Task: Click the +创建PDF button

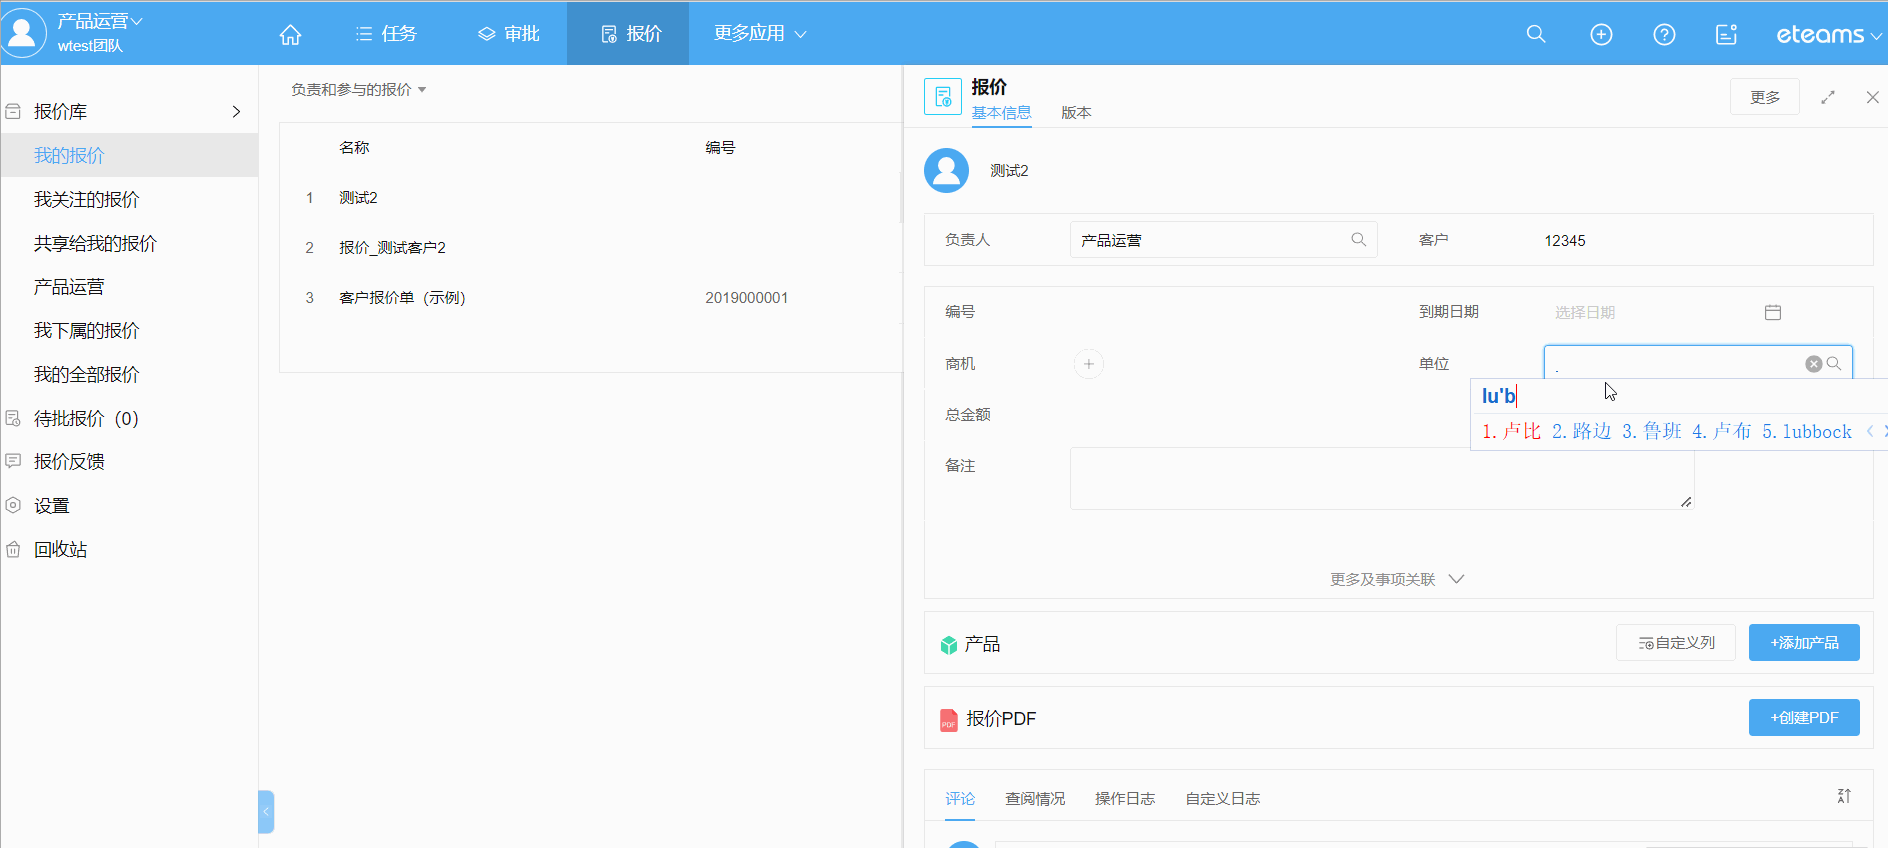Action: point(1803,718)
